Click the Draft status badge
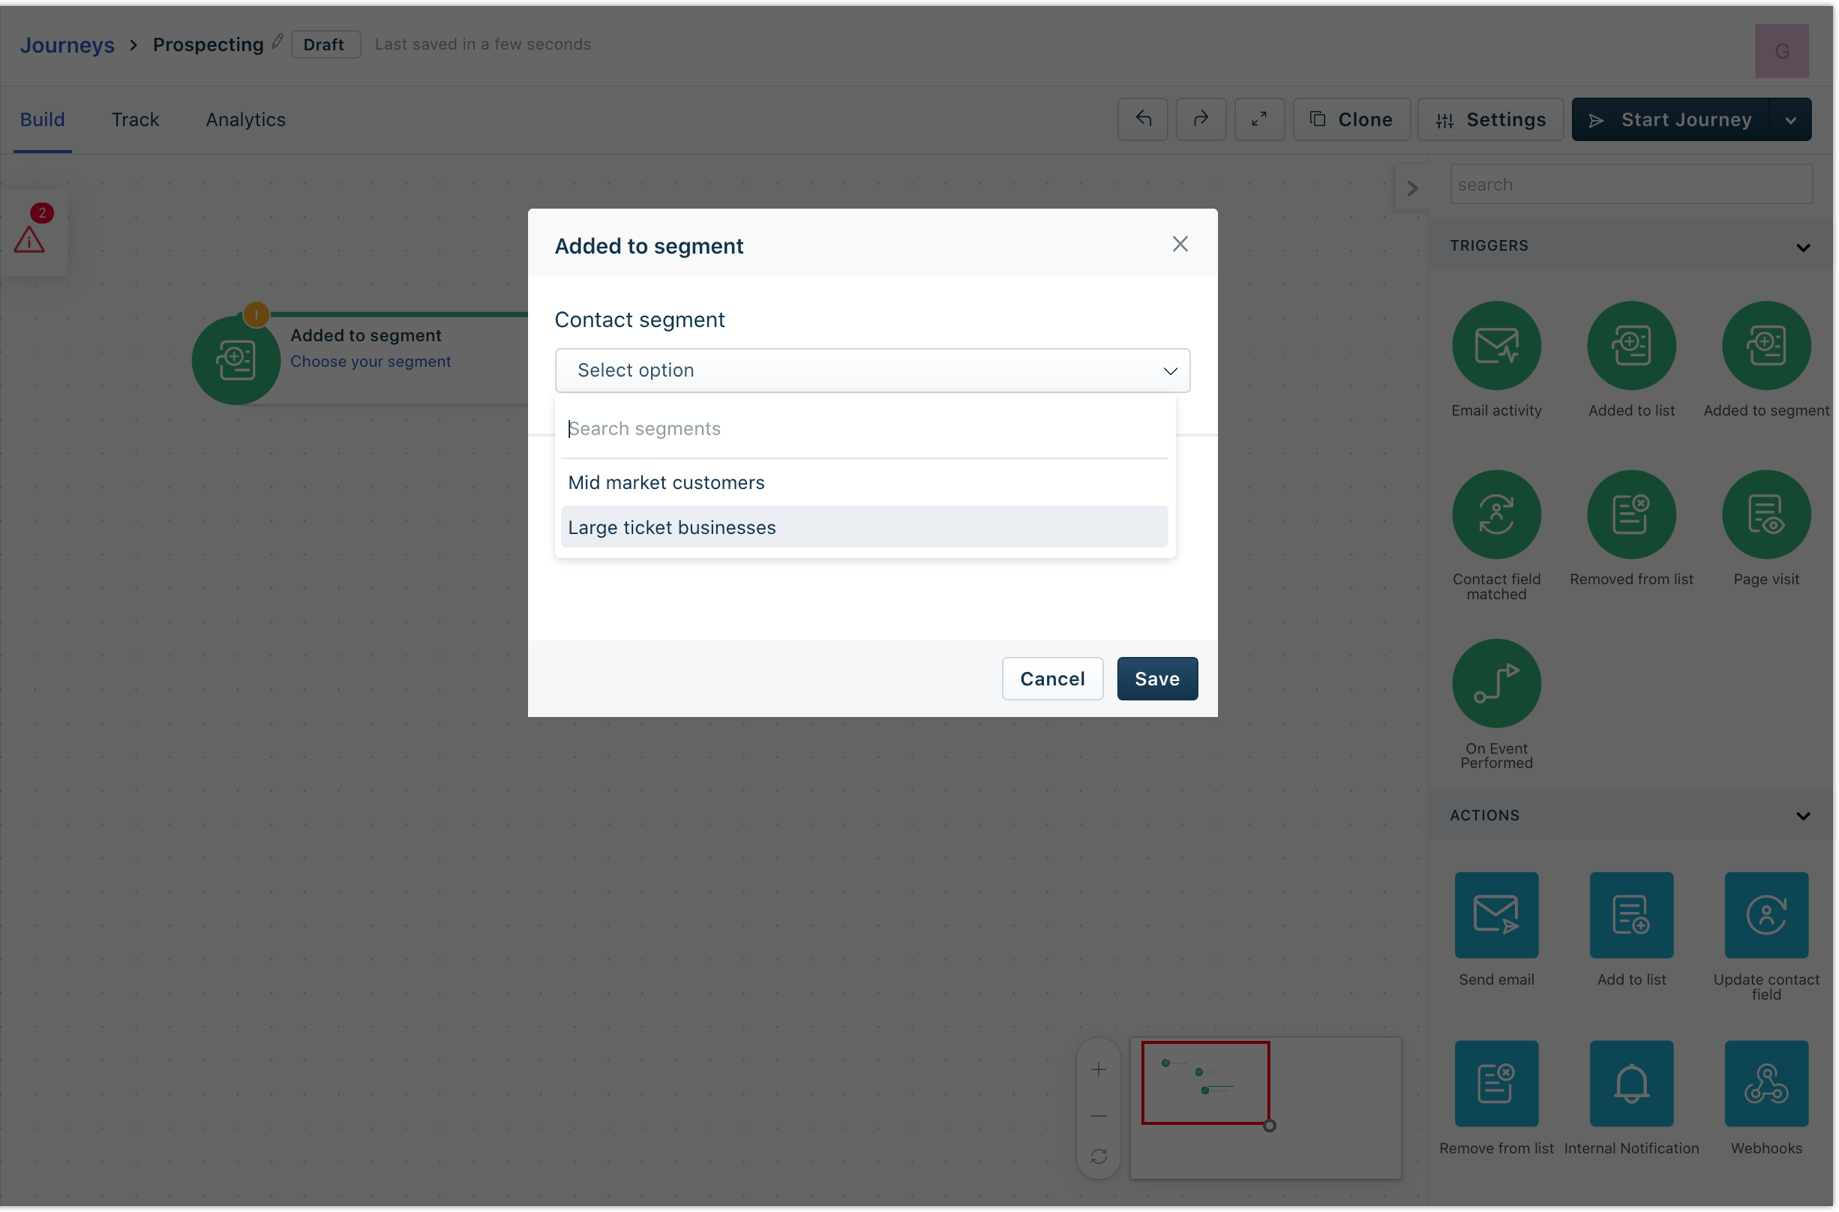The height and width of the screenshot is (1212, 1839). [324, 45]
